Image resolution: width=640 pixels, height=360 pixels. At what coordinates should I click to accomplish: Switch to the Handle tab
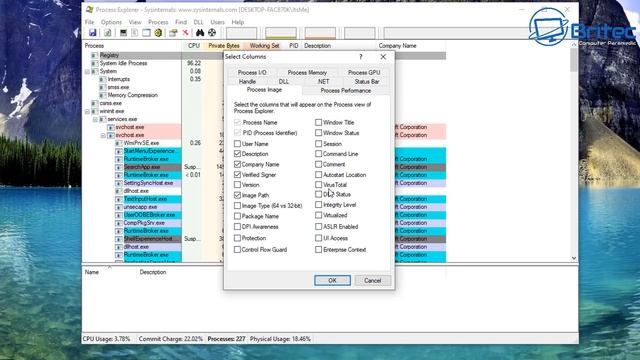[247, 82]
